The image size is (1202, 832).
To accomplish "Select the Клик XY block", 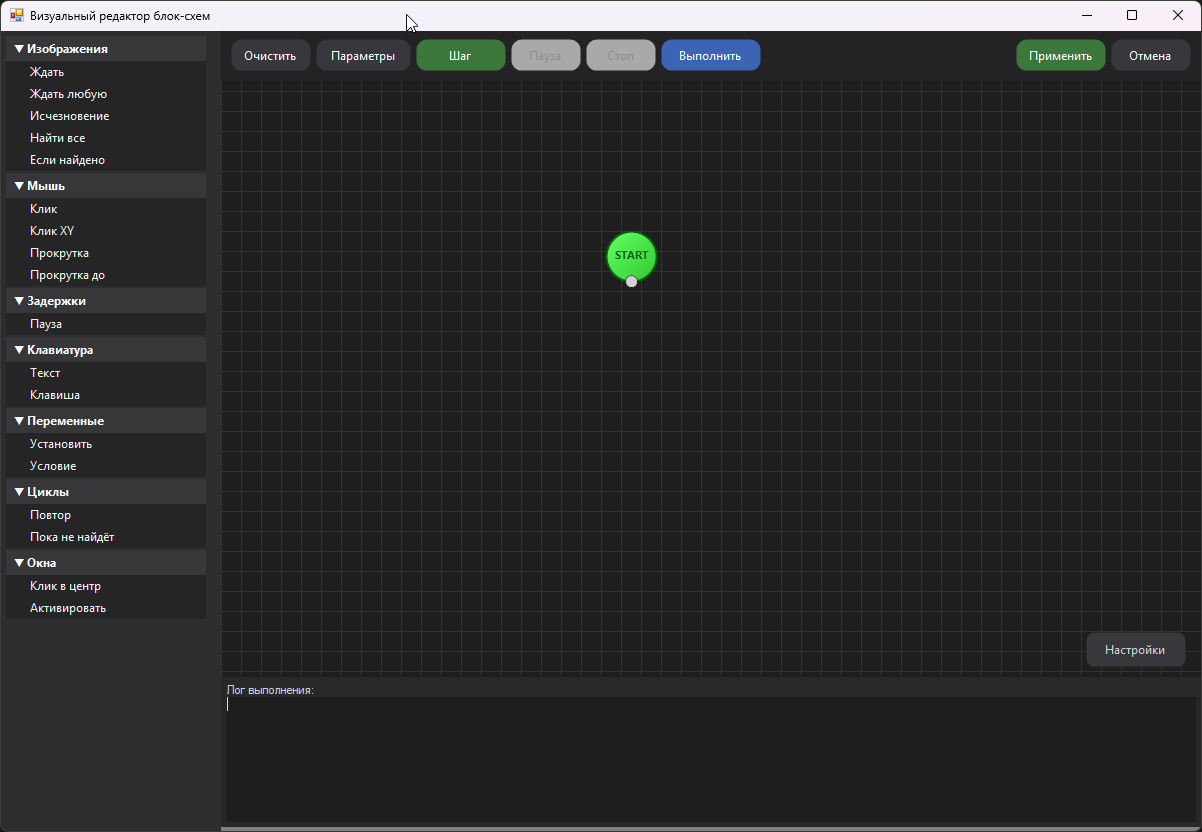I will tap(52, 231).
